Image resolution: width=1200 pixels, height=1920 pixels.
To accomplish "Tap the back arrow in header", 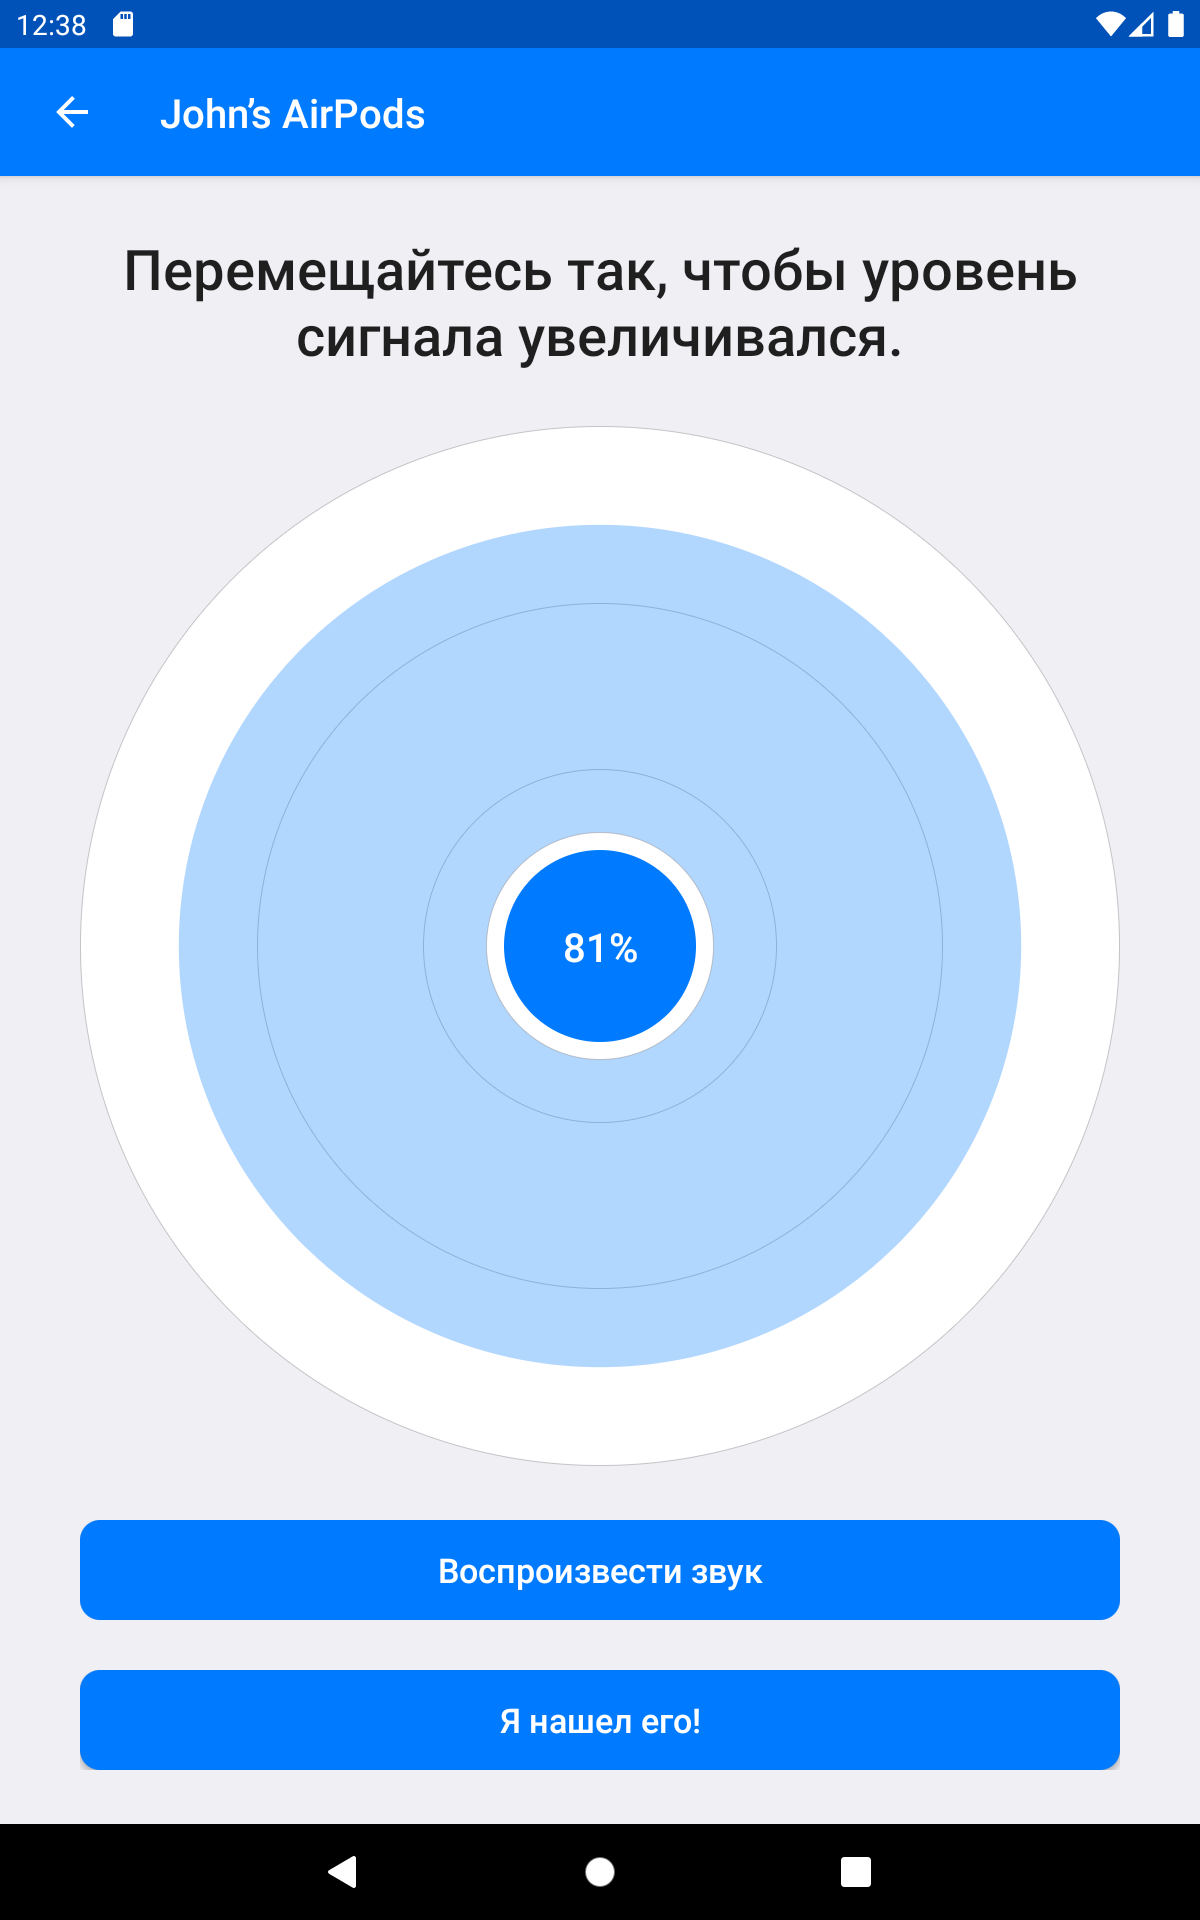I will click(72, 112).
